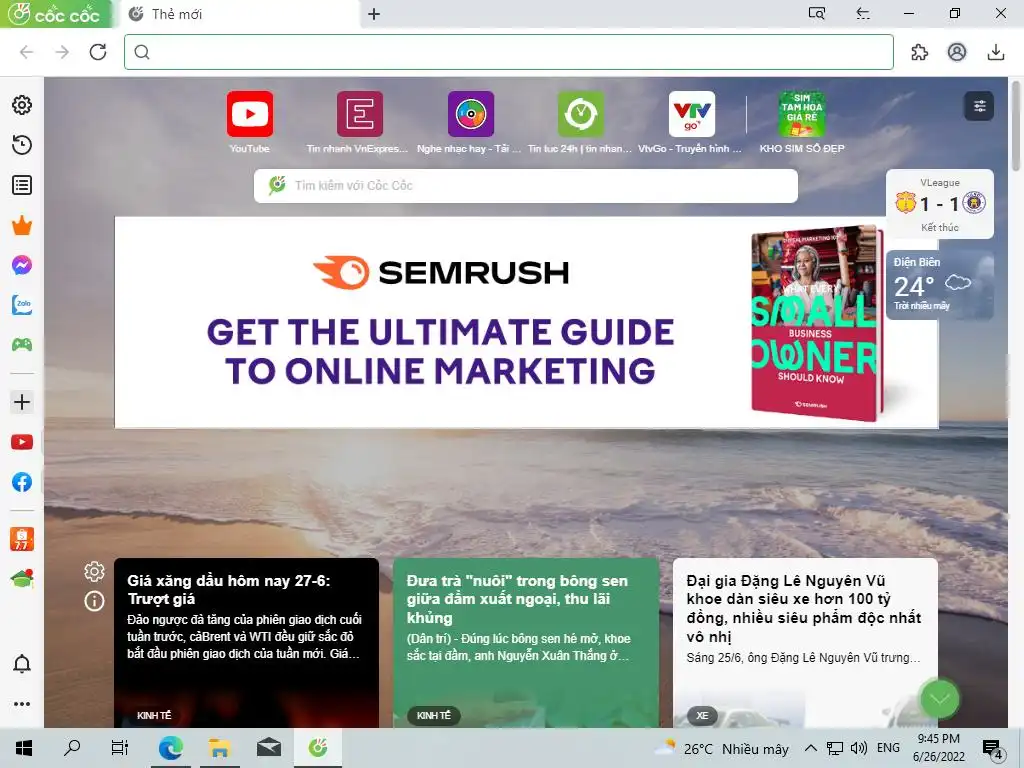The image size is (1024, 768).
Task: Show hidden system tray icons
Action: 810,748
